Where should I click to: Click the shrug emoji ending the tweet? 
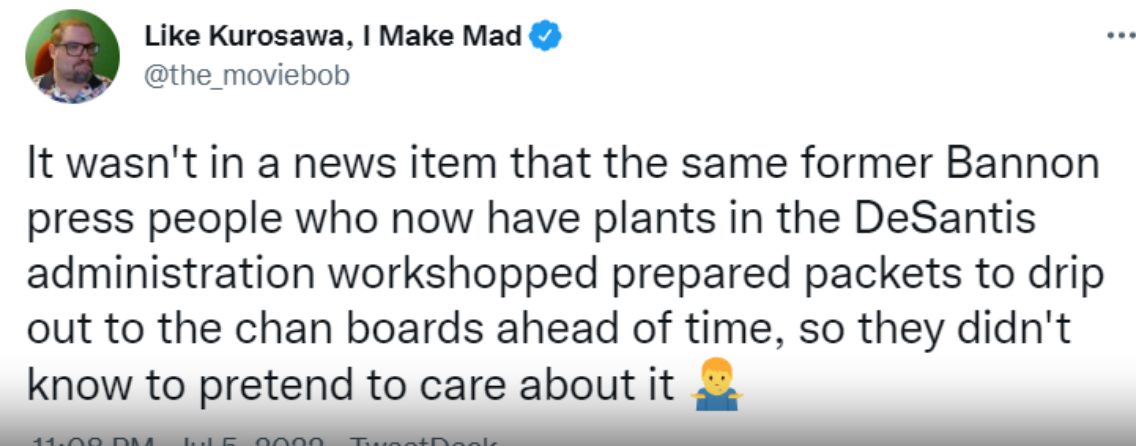pyautogui.click(x=711, y=387)
